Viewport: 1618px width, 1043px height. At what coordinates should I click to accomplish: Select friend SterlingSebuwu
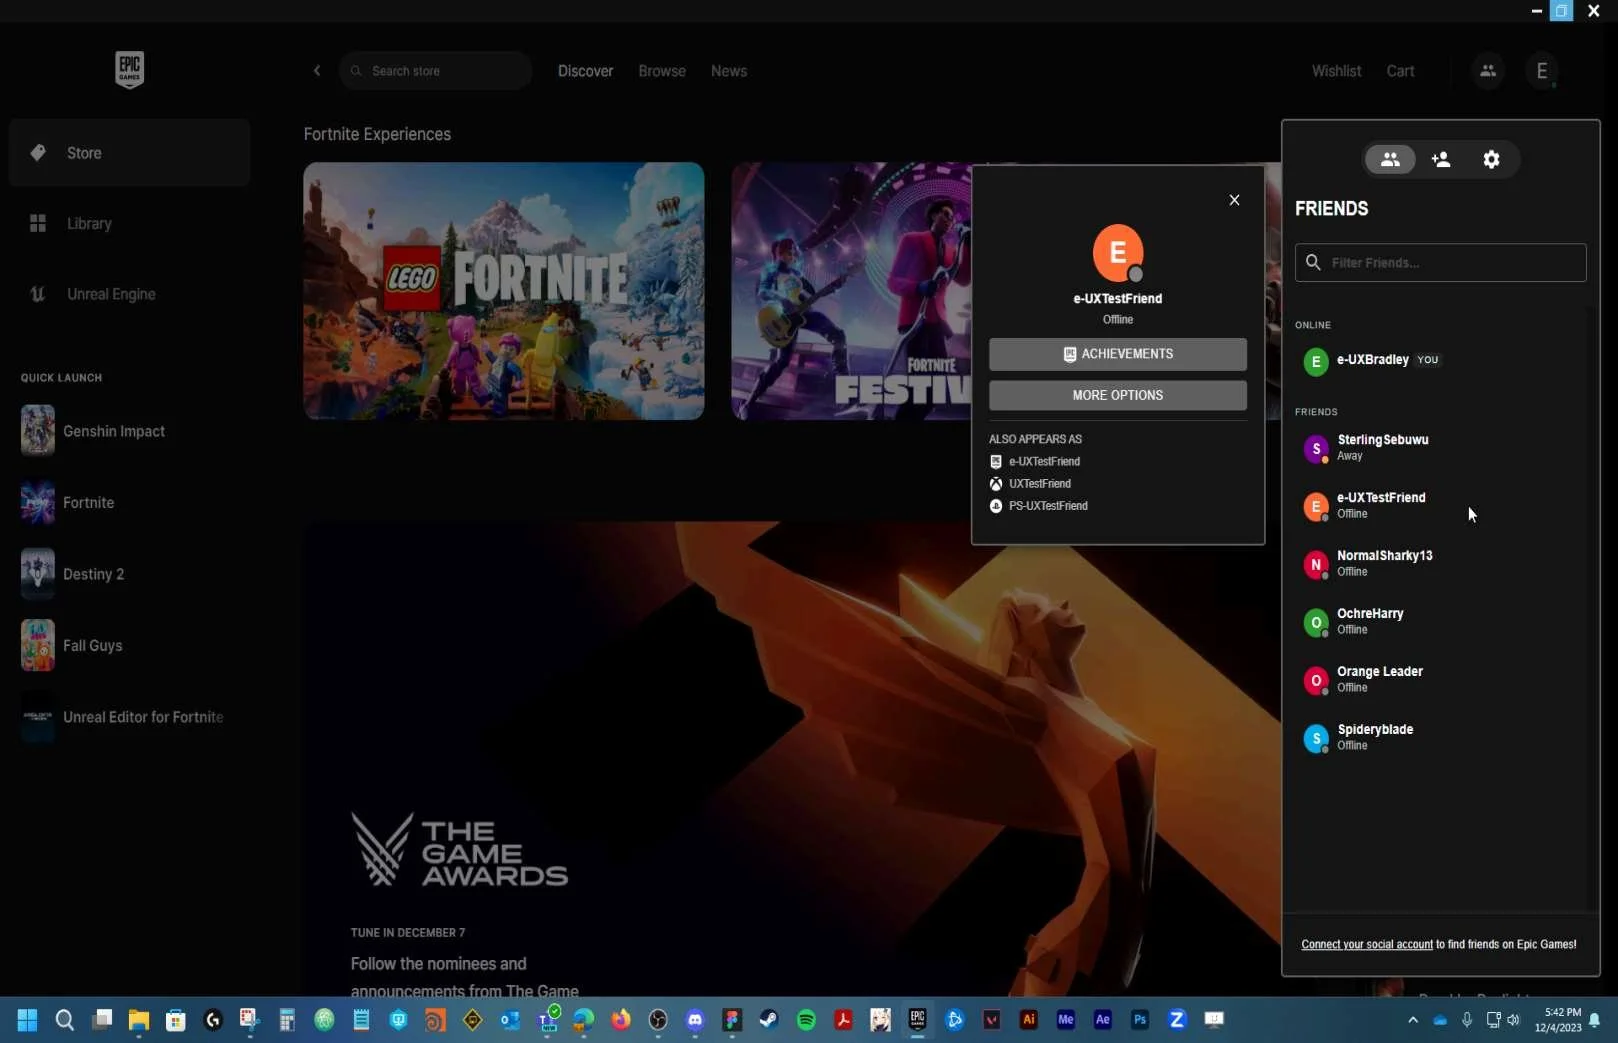1440,447
